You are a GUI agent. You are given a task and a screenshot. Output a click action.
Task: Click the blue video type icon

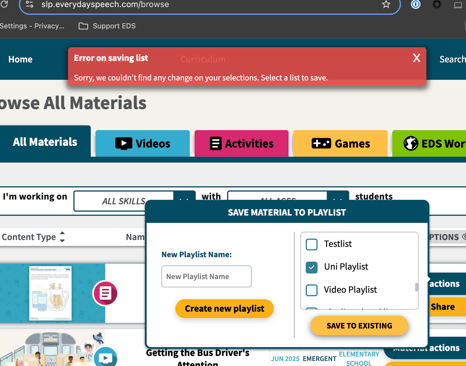(106, 357)
